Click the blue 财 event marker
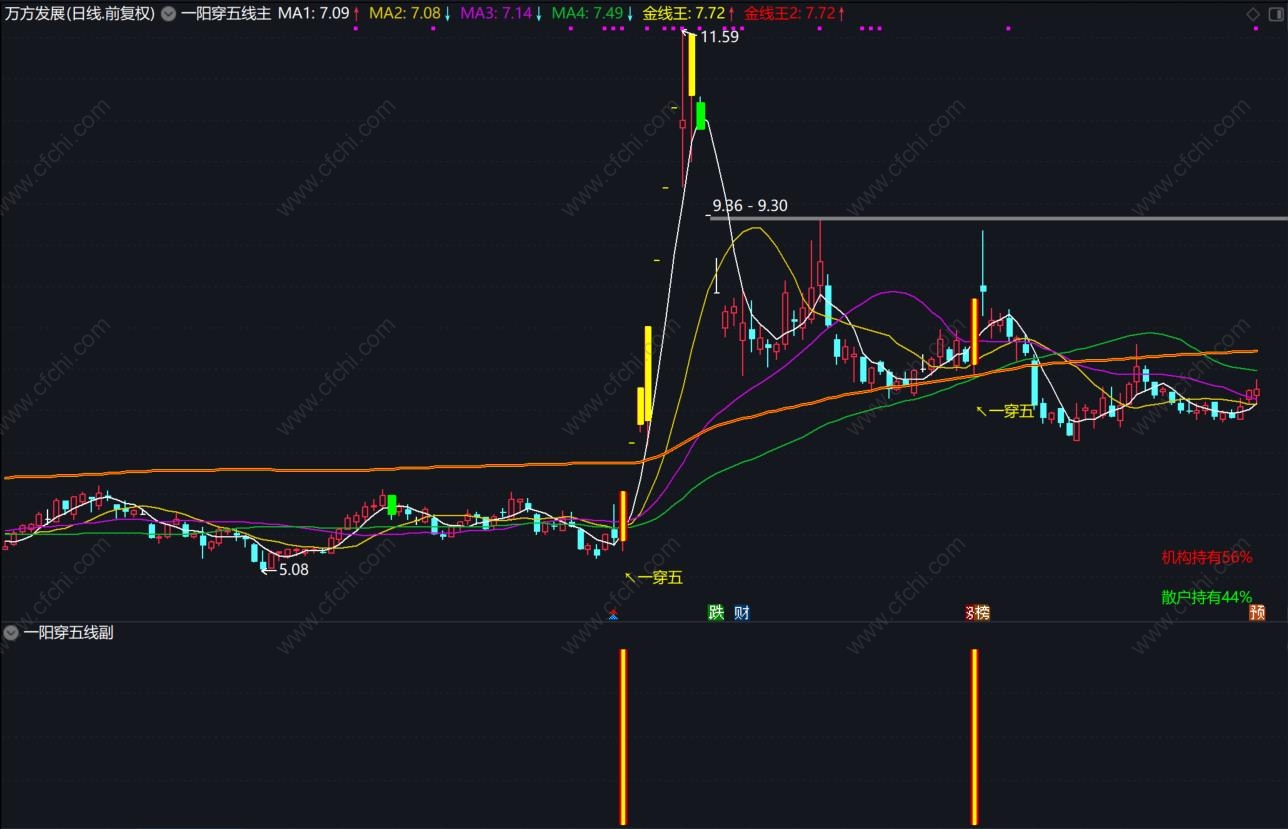1288x829 pixels. [x=742, y=613]
